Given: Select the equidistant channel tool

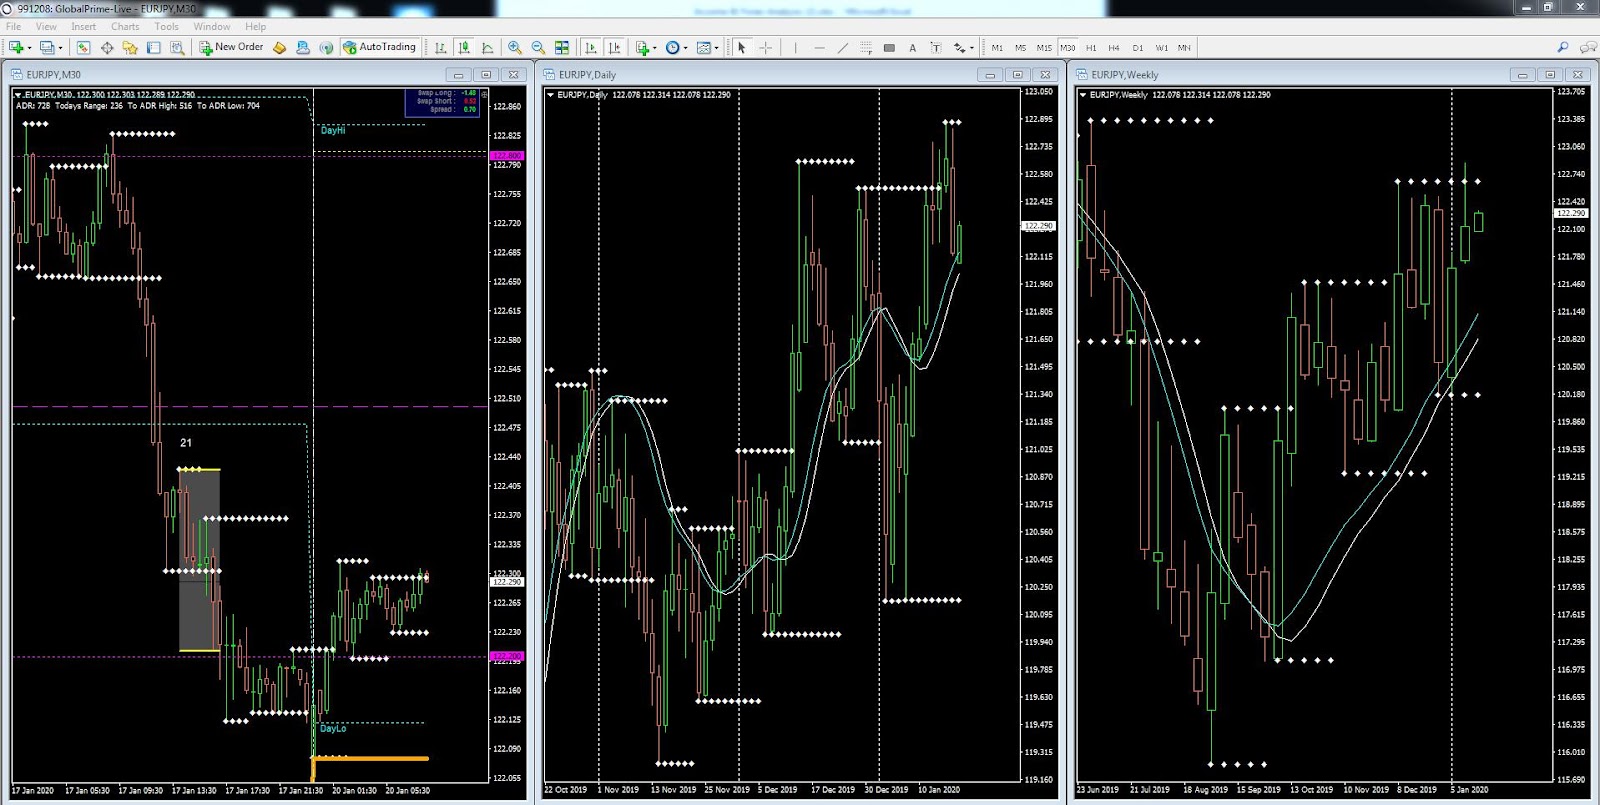Looking at the screenshot, I should 866,47.
